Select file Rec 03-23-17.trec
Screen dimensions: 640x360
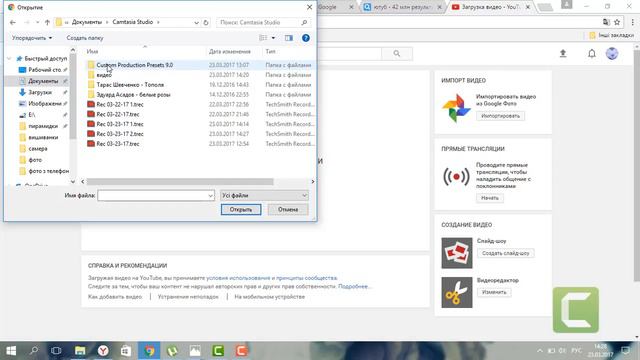point(118,144)
